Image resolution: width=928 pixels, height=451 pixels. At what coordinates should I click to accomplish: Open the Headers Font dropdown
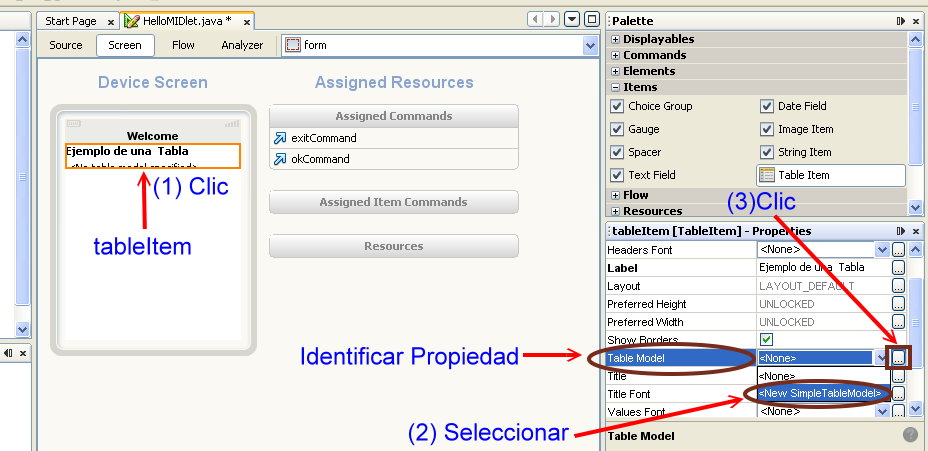[x=882, y=250]
